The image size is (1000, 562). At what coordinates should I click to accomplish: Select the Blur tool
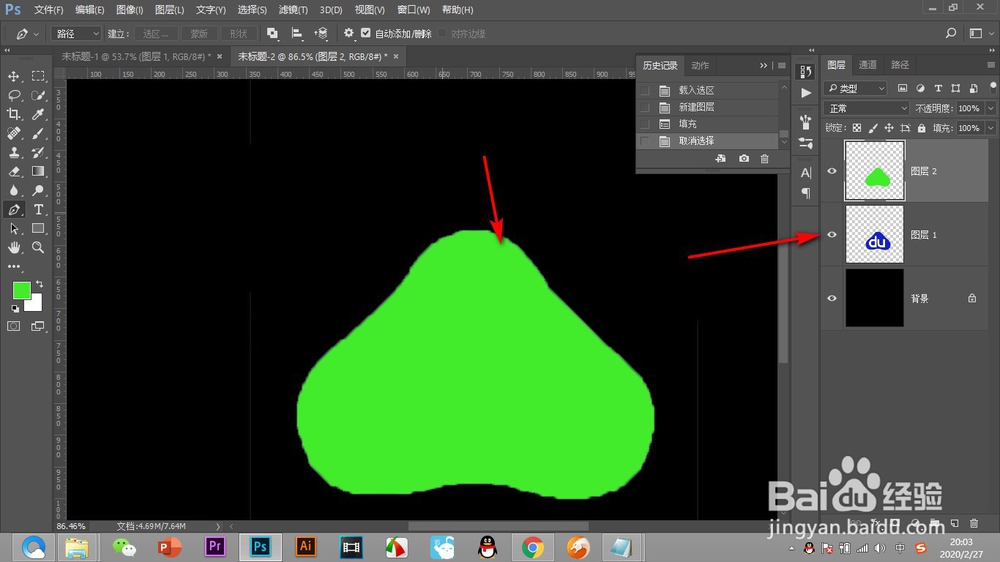(x=13, y=191)
